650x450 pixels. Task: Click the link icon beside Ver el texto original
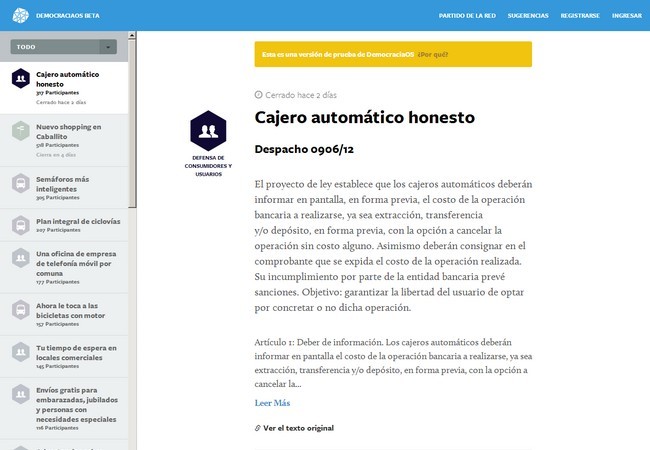tap(257, 428)
